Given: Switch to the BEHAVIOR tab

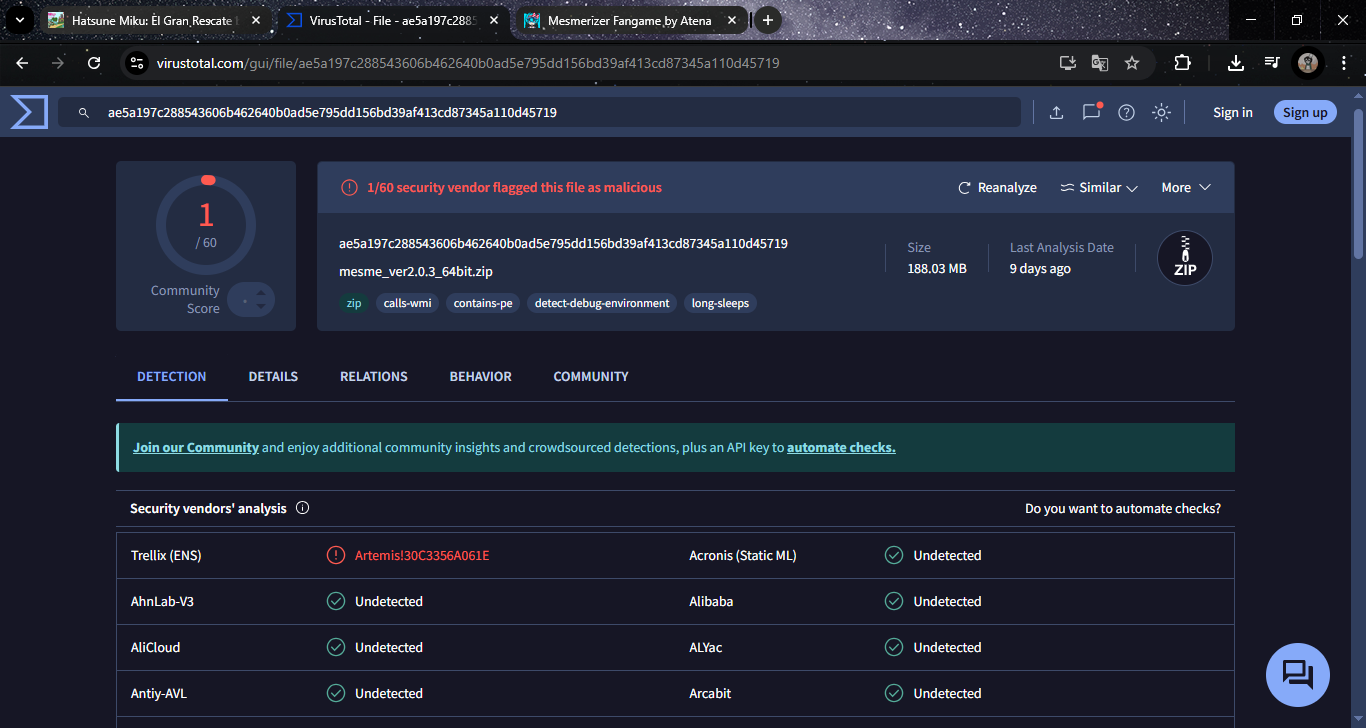Looking at the screenshot, I should click(481, 377).
